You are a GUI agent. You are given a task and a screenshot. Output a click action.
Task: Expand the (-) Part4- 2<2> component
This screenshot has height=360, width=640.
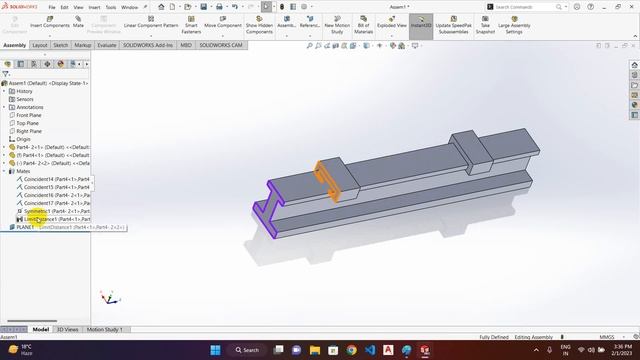coord(4,163)
